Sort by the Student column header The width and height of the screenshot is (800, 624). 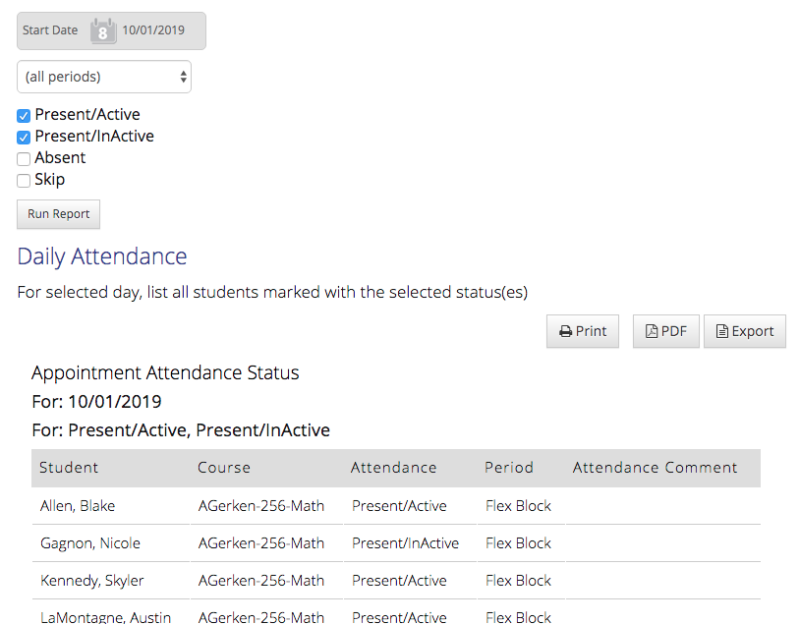tap(70, 467)
